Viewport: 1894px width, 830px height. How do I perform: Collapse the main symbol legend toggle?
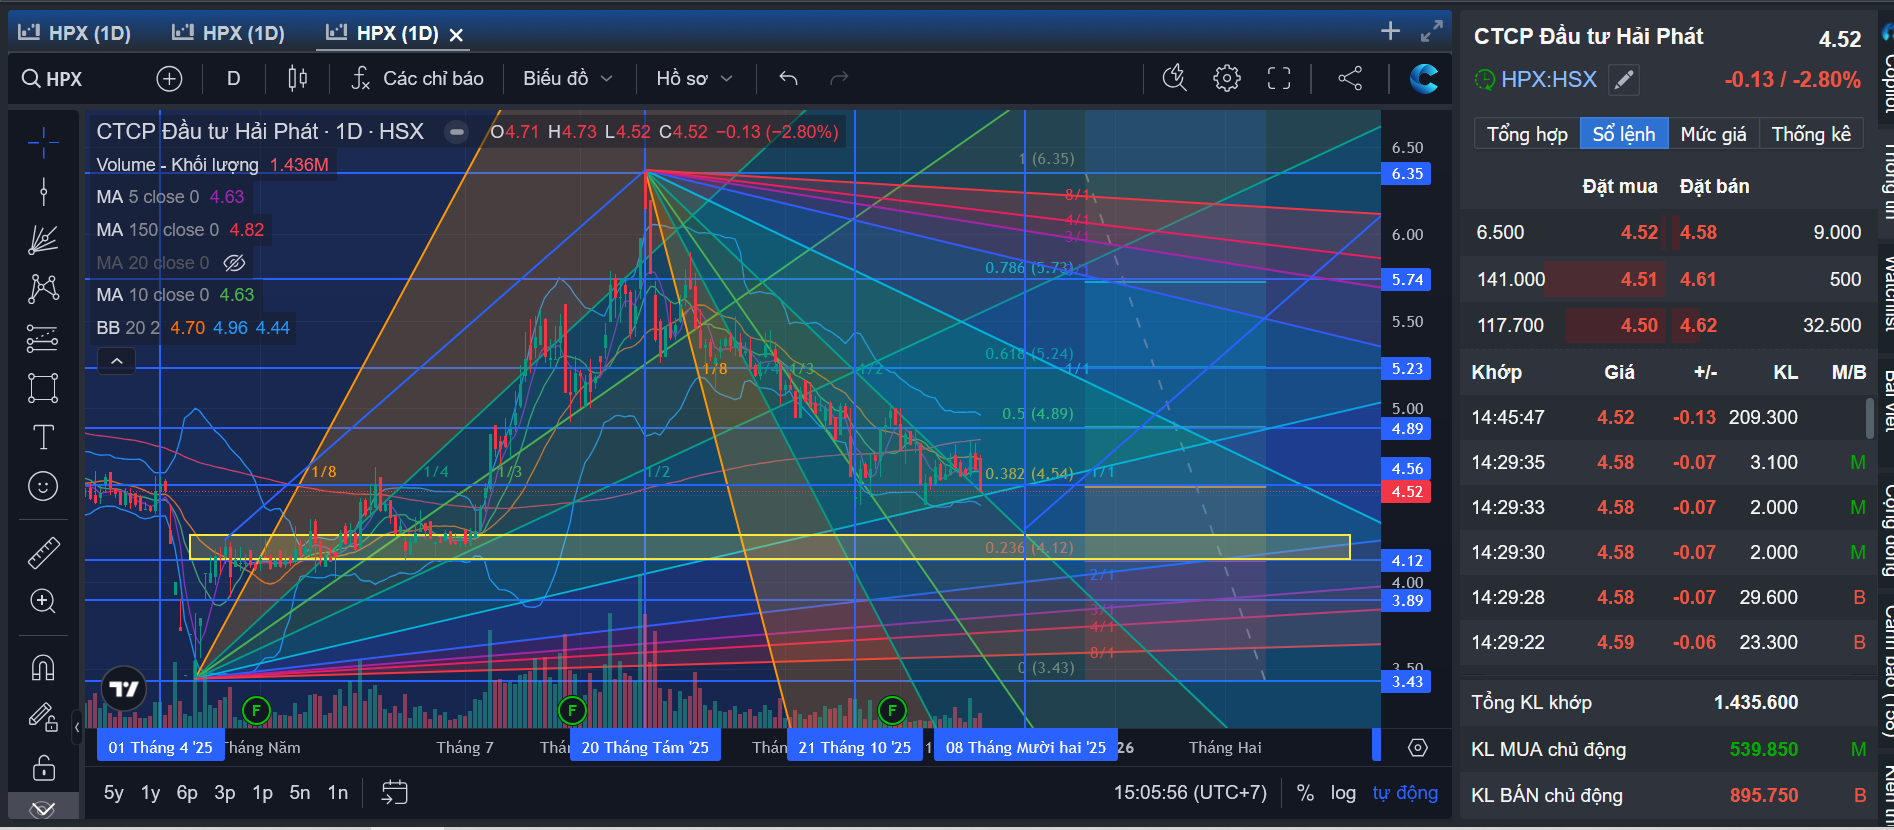(456, 132)
